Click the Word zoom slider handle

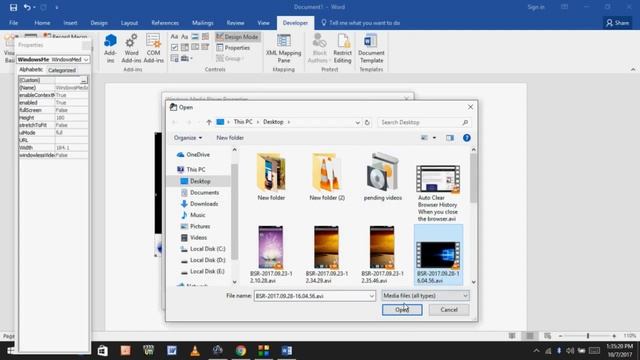tap(588, 336)
